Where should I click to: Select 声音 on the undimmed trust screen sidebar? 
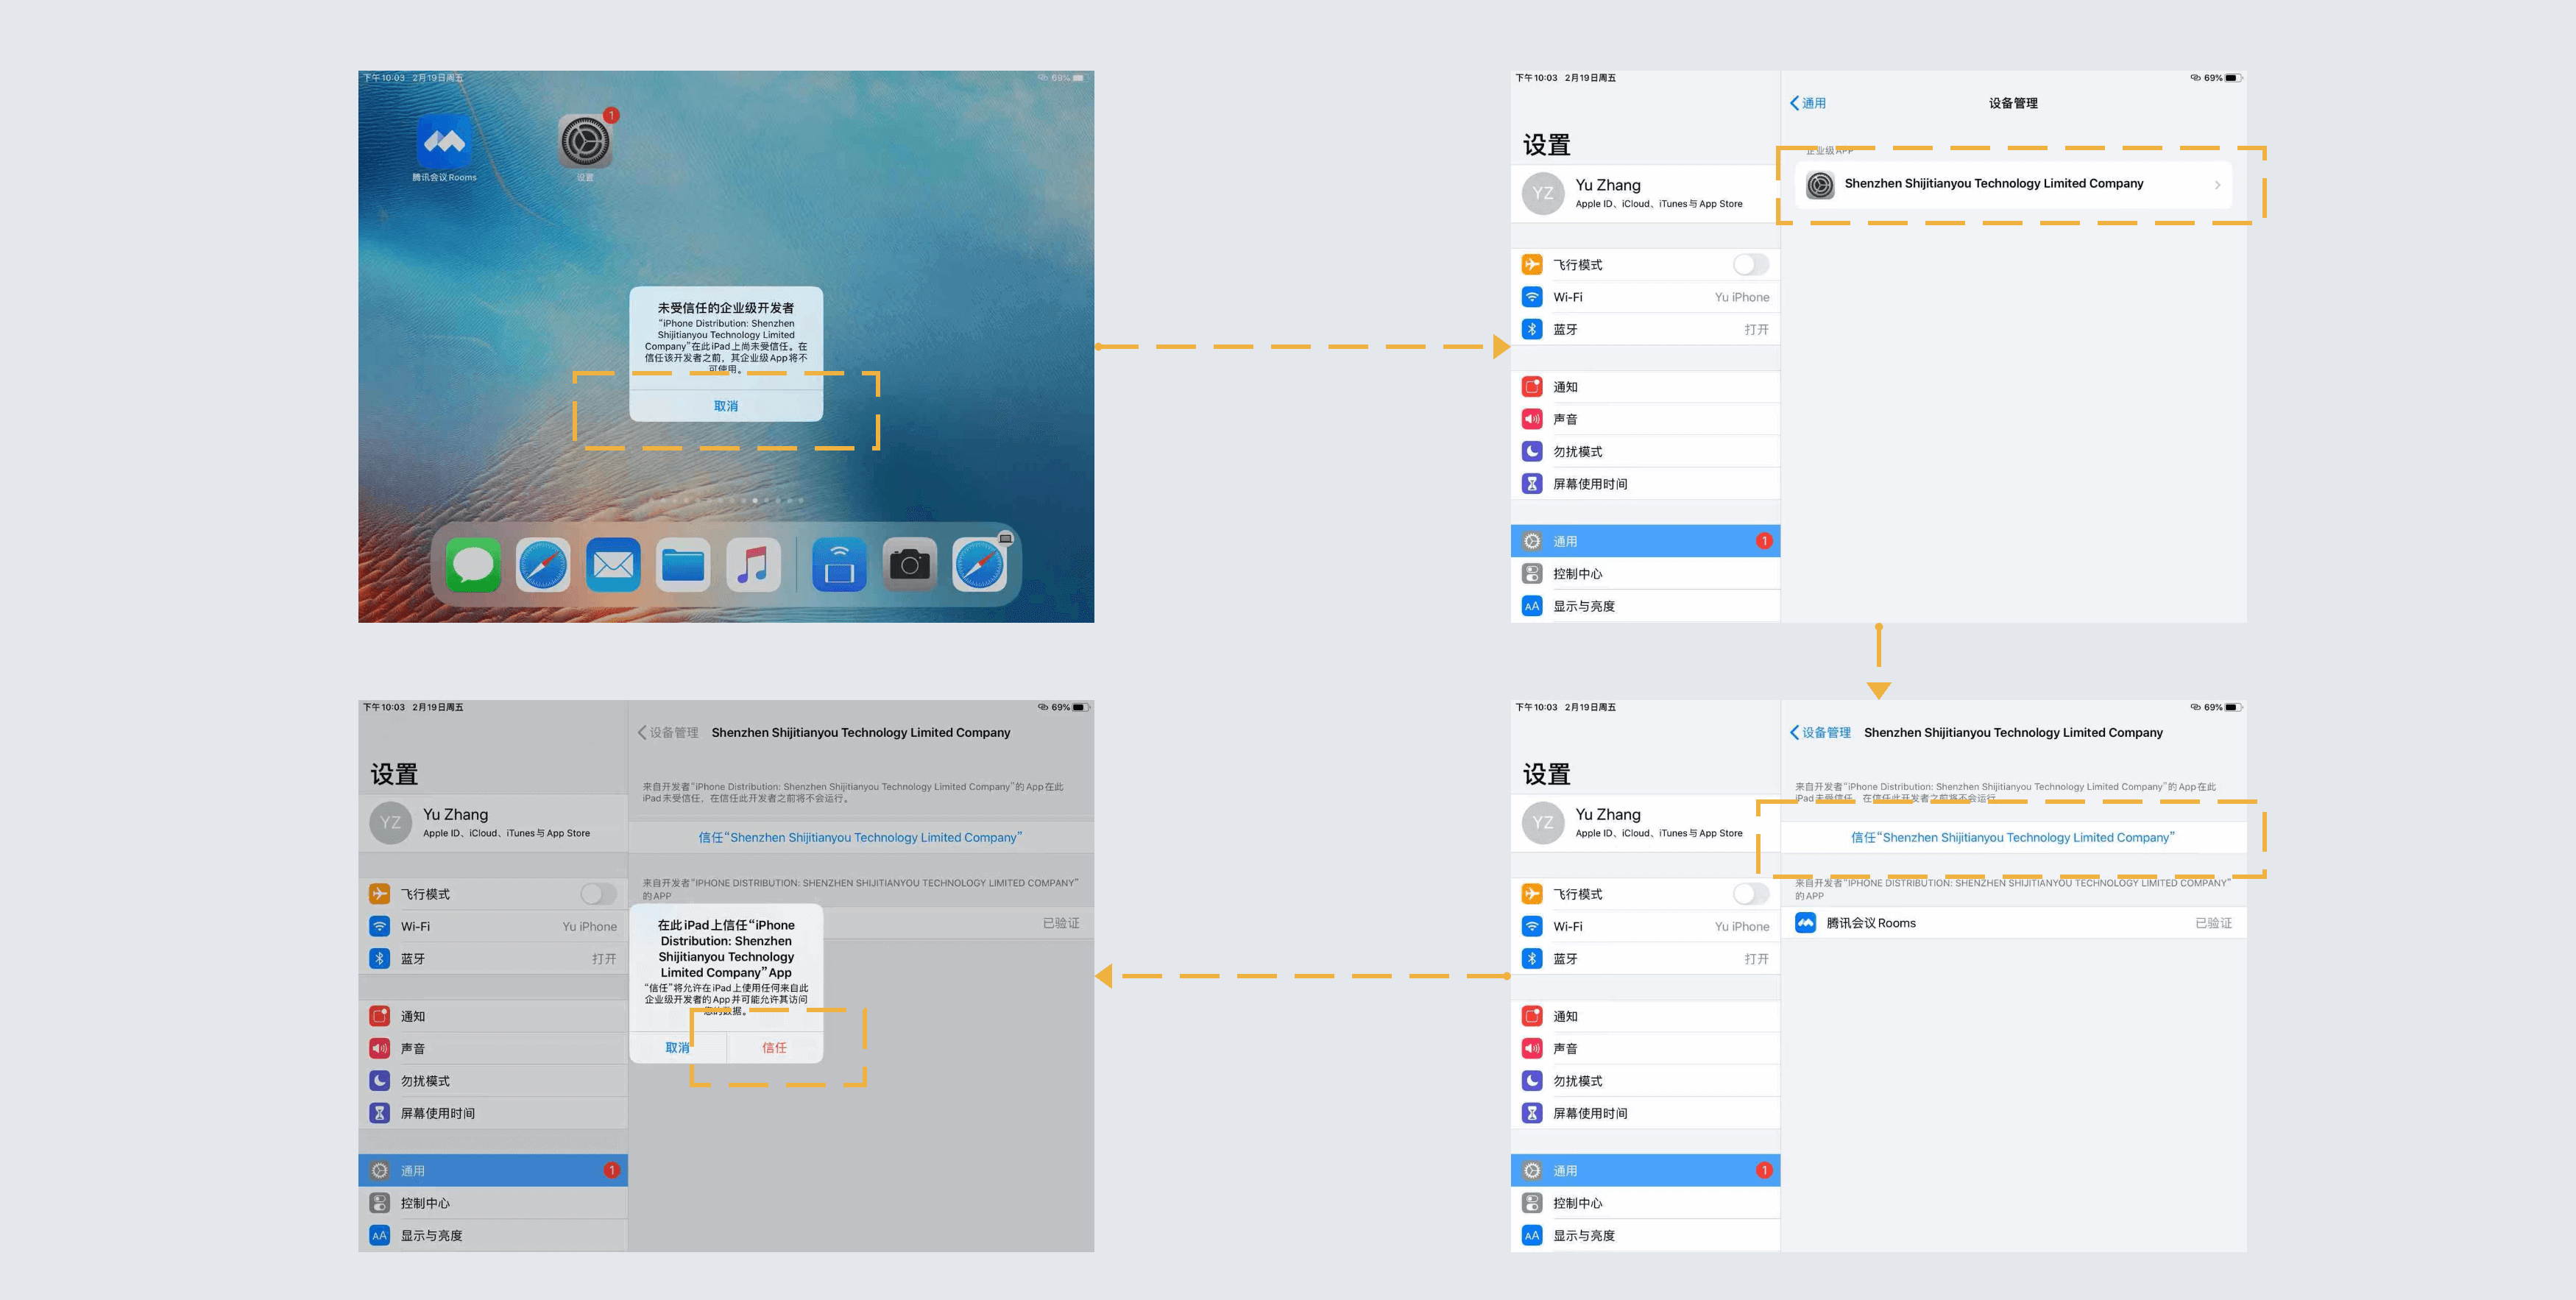pyautogui.click(x=1645, y=1048)
